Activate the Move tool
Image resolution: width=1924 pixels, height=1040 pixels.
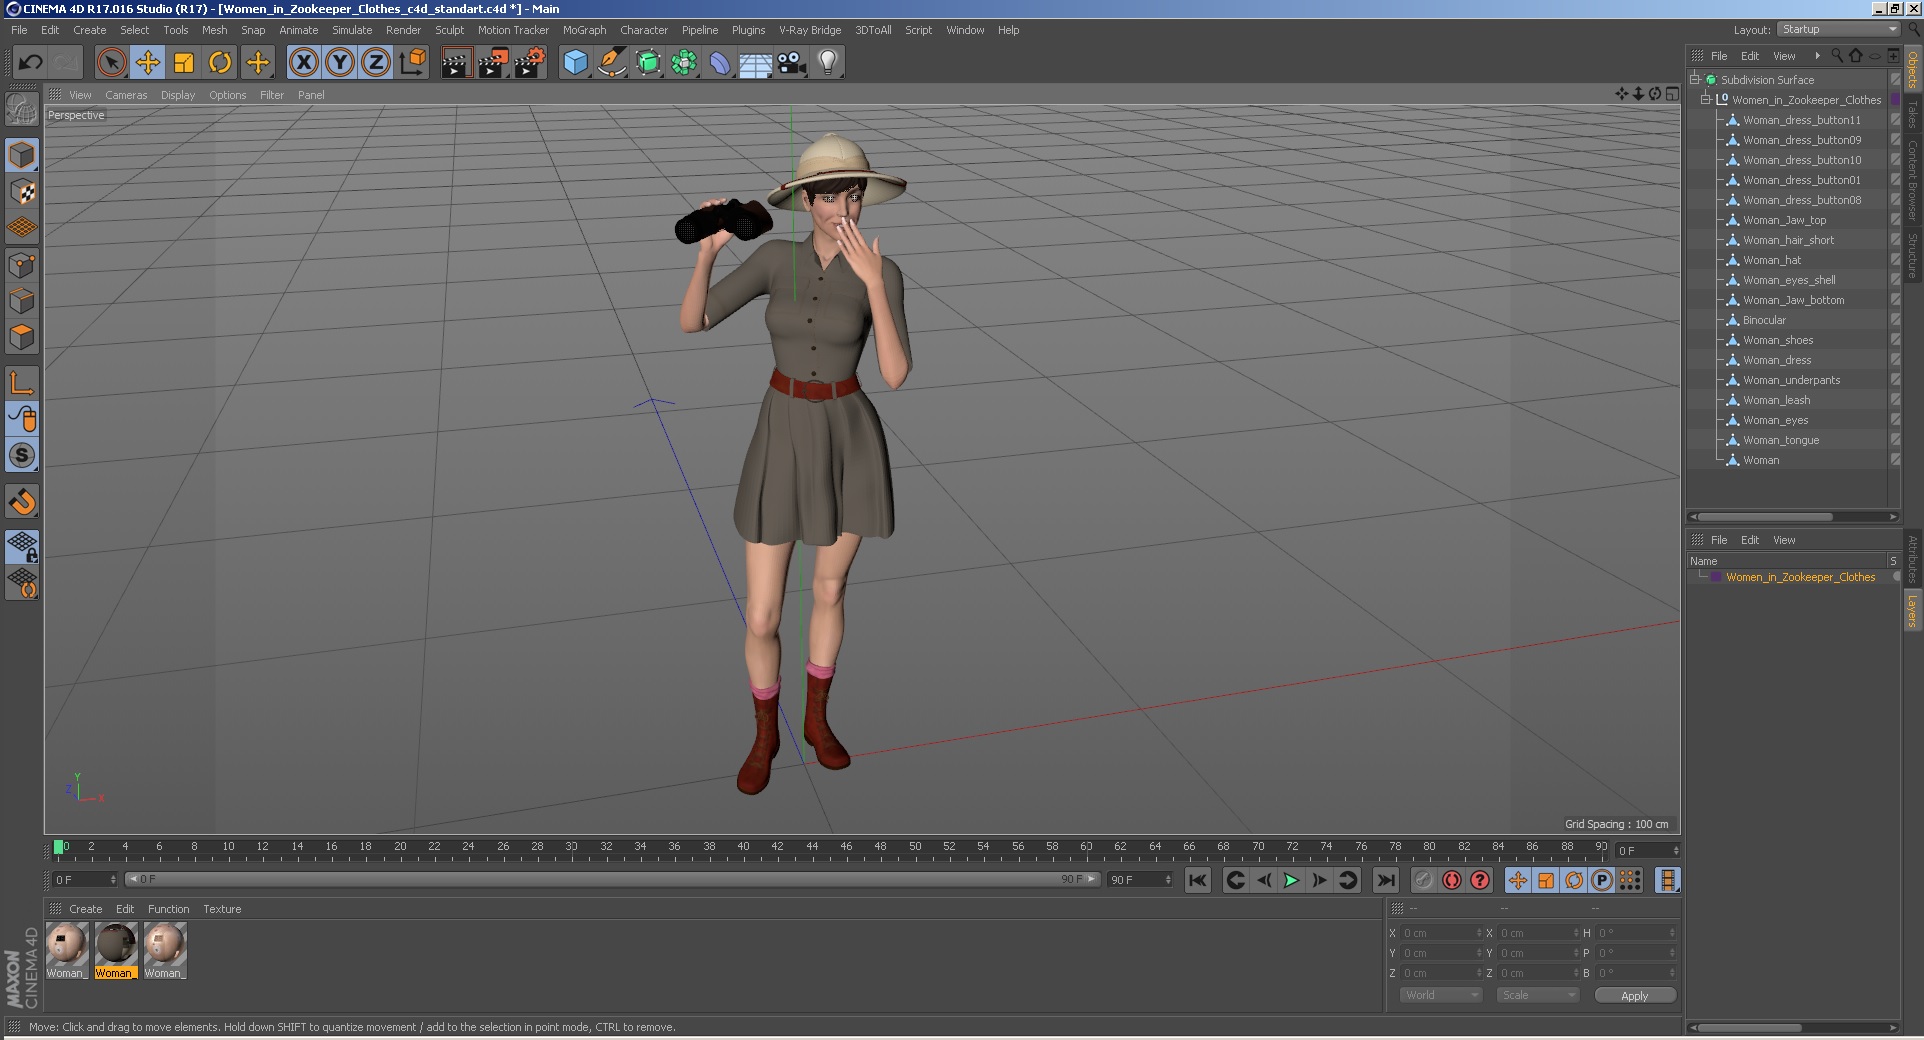click(147, 63)
